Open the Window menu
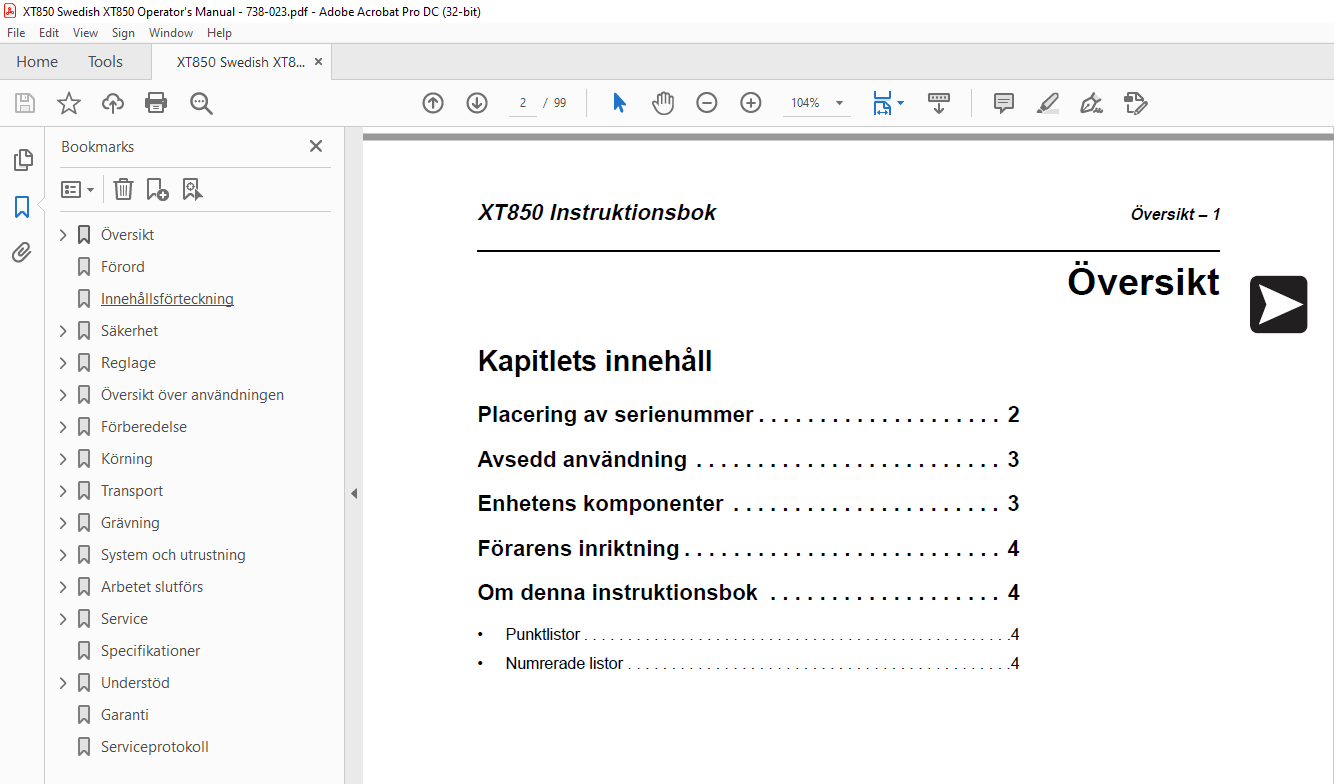Image resolution: width=1334 pixels, height=784 pixels. tap(171, 33)
